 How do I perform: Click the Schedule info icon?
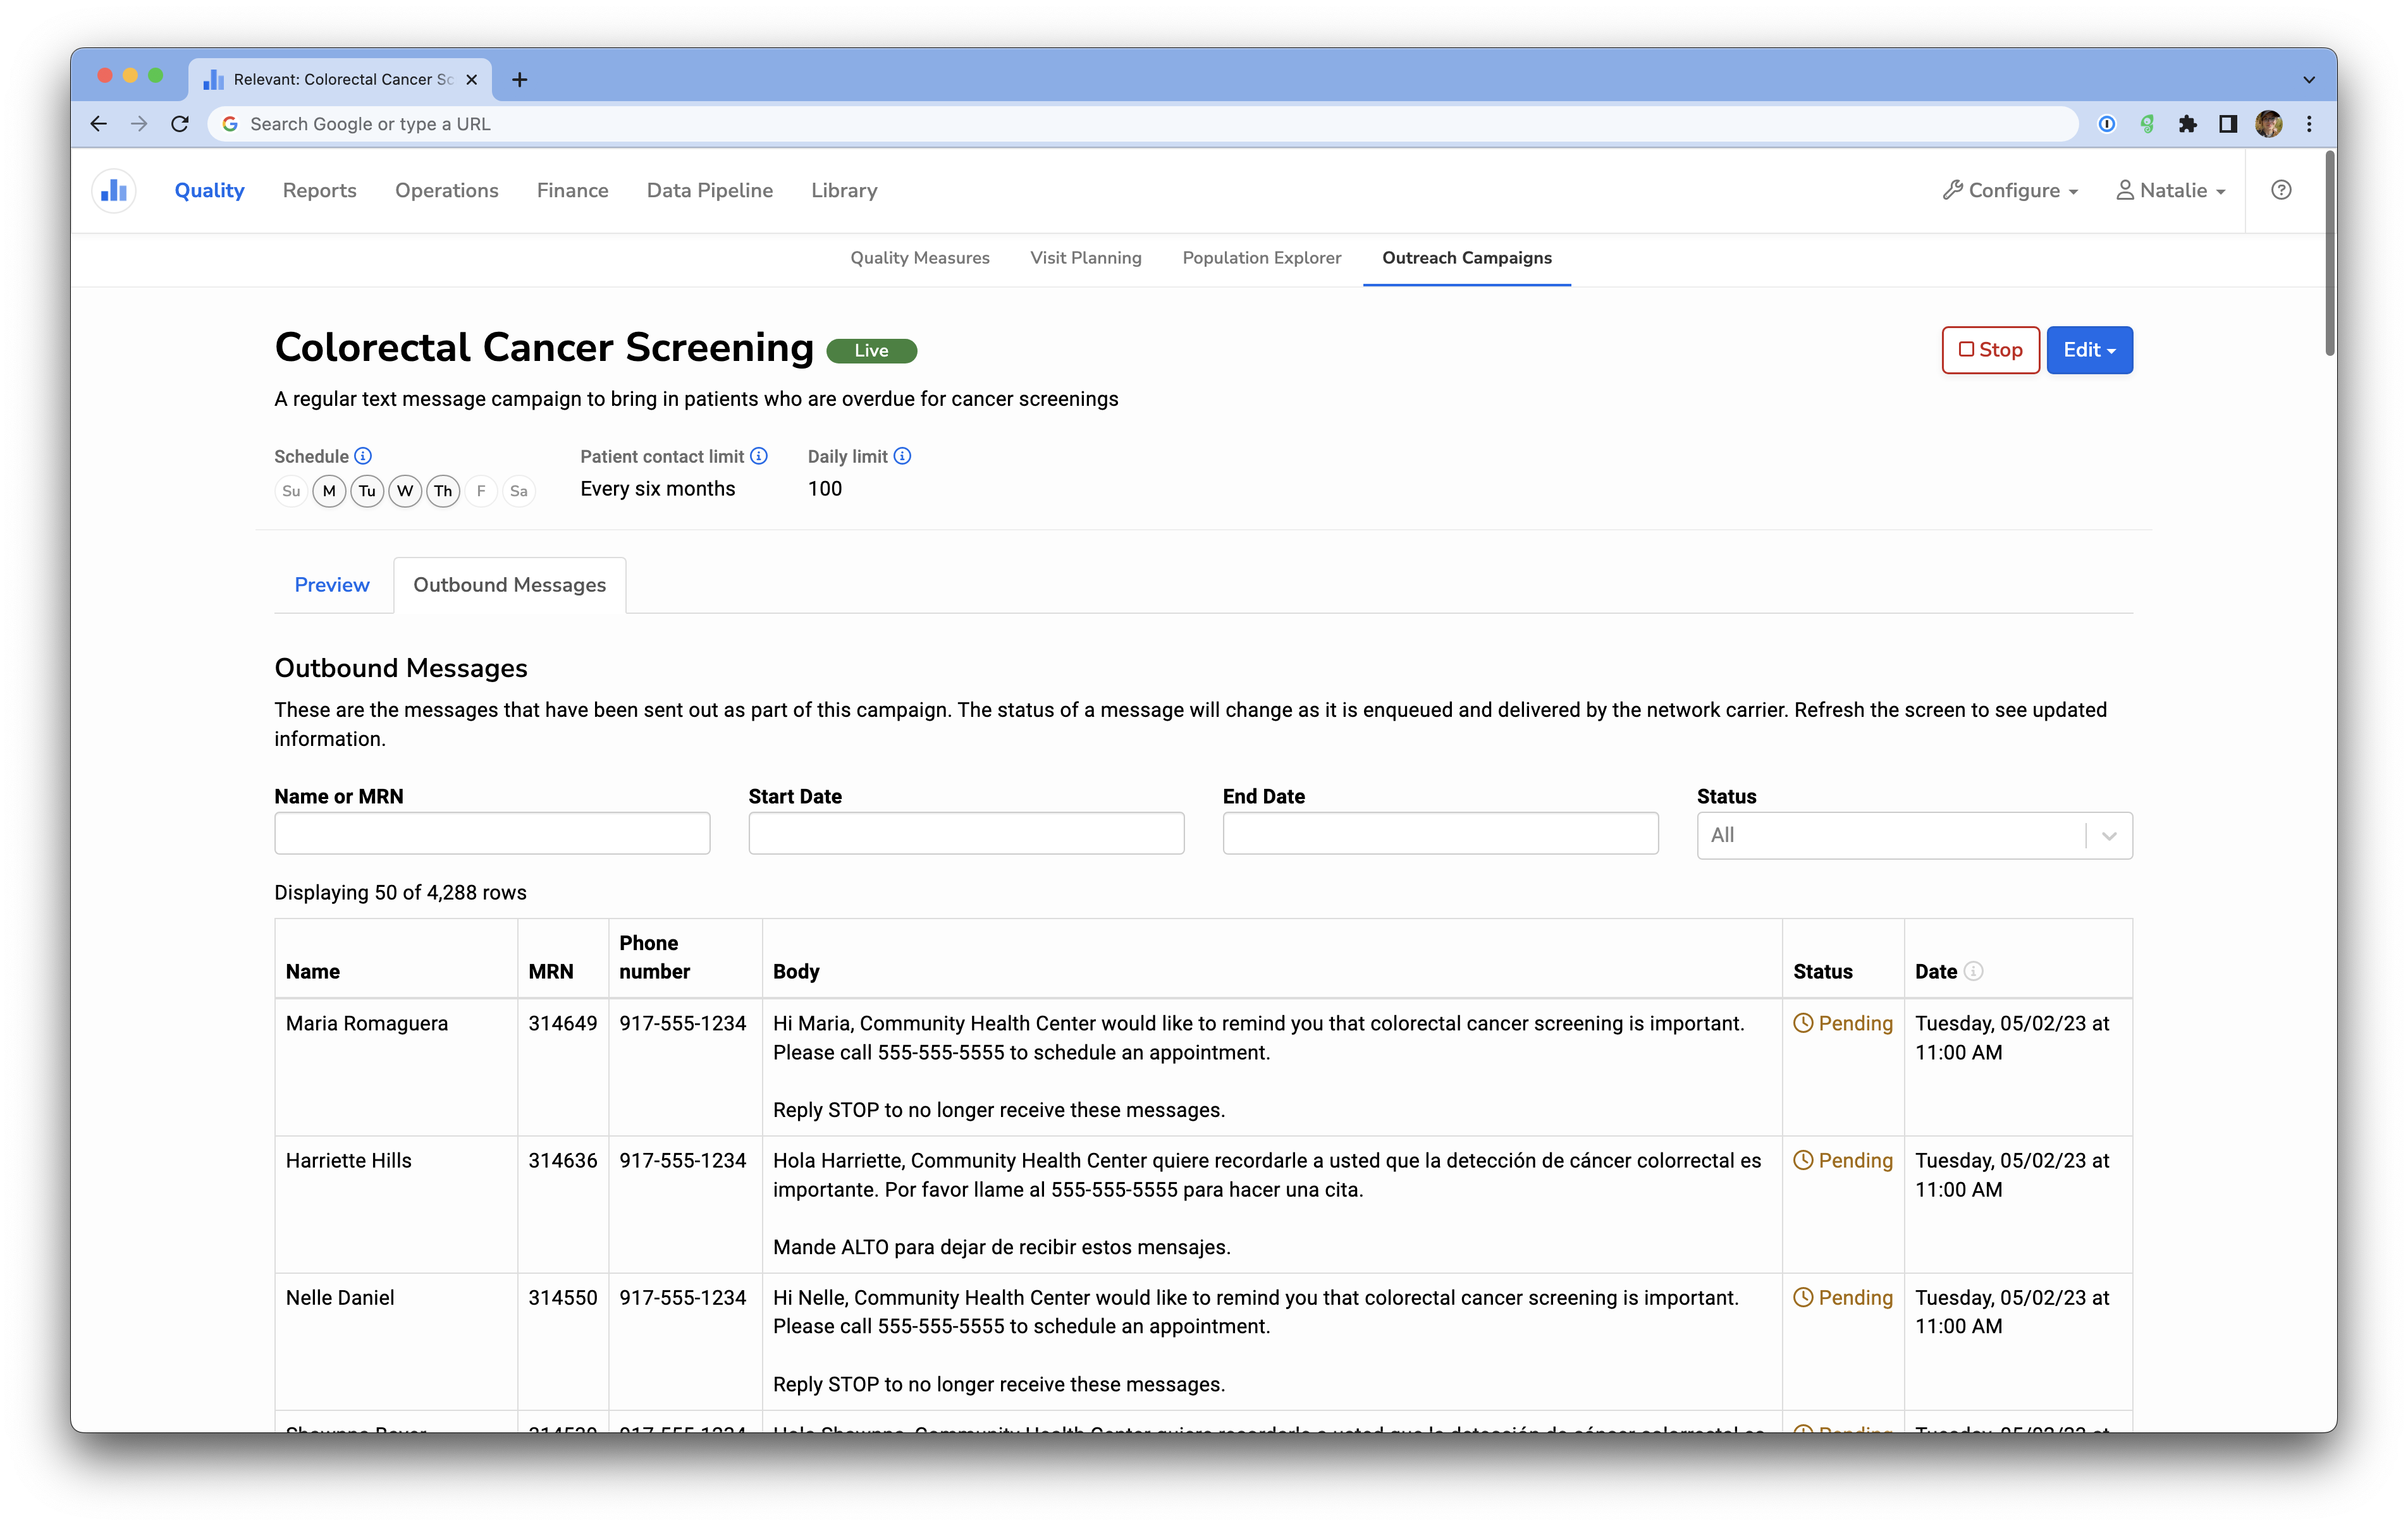(x=363, y=456)
